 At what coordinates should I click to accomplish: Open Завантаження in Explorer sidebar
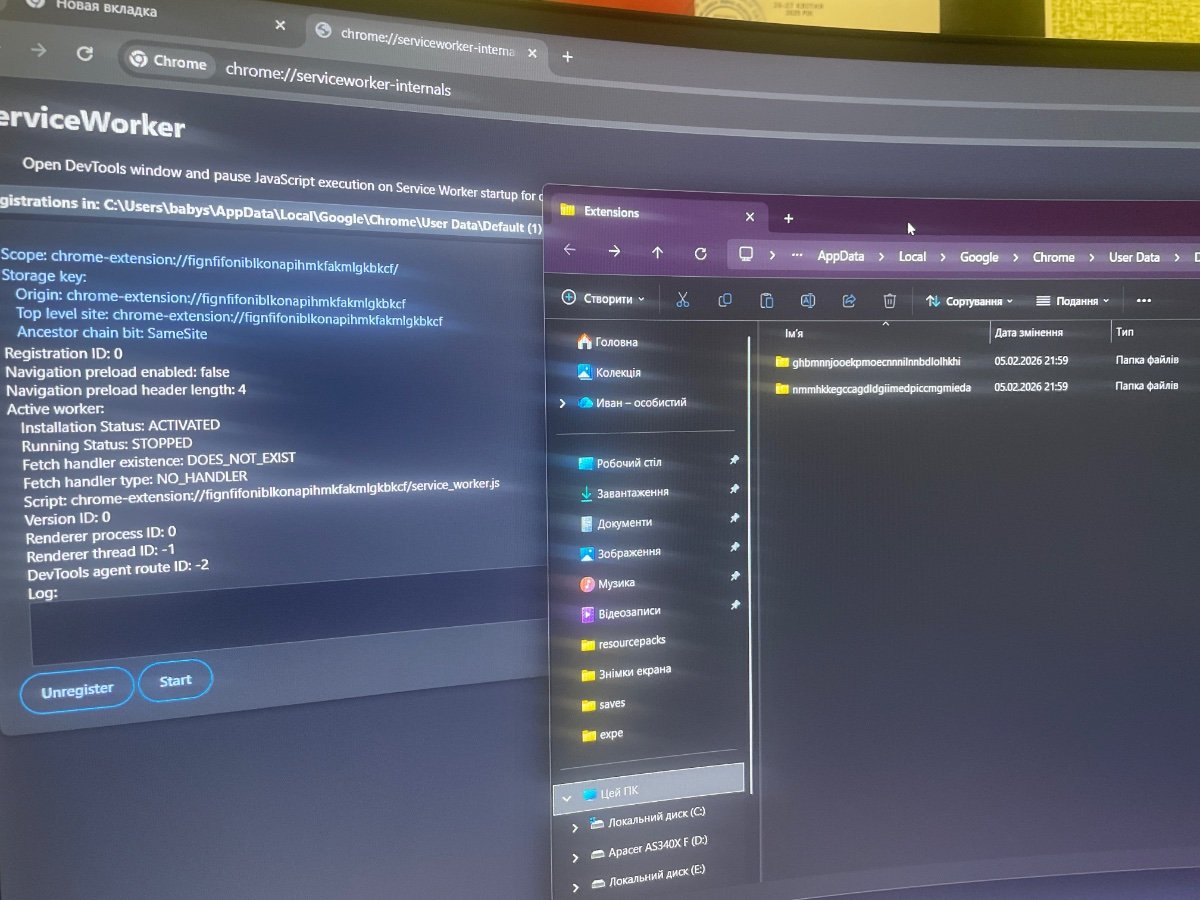pyautogui.click(x=624, y=493)
